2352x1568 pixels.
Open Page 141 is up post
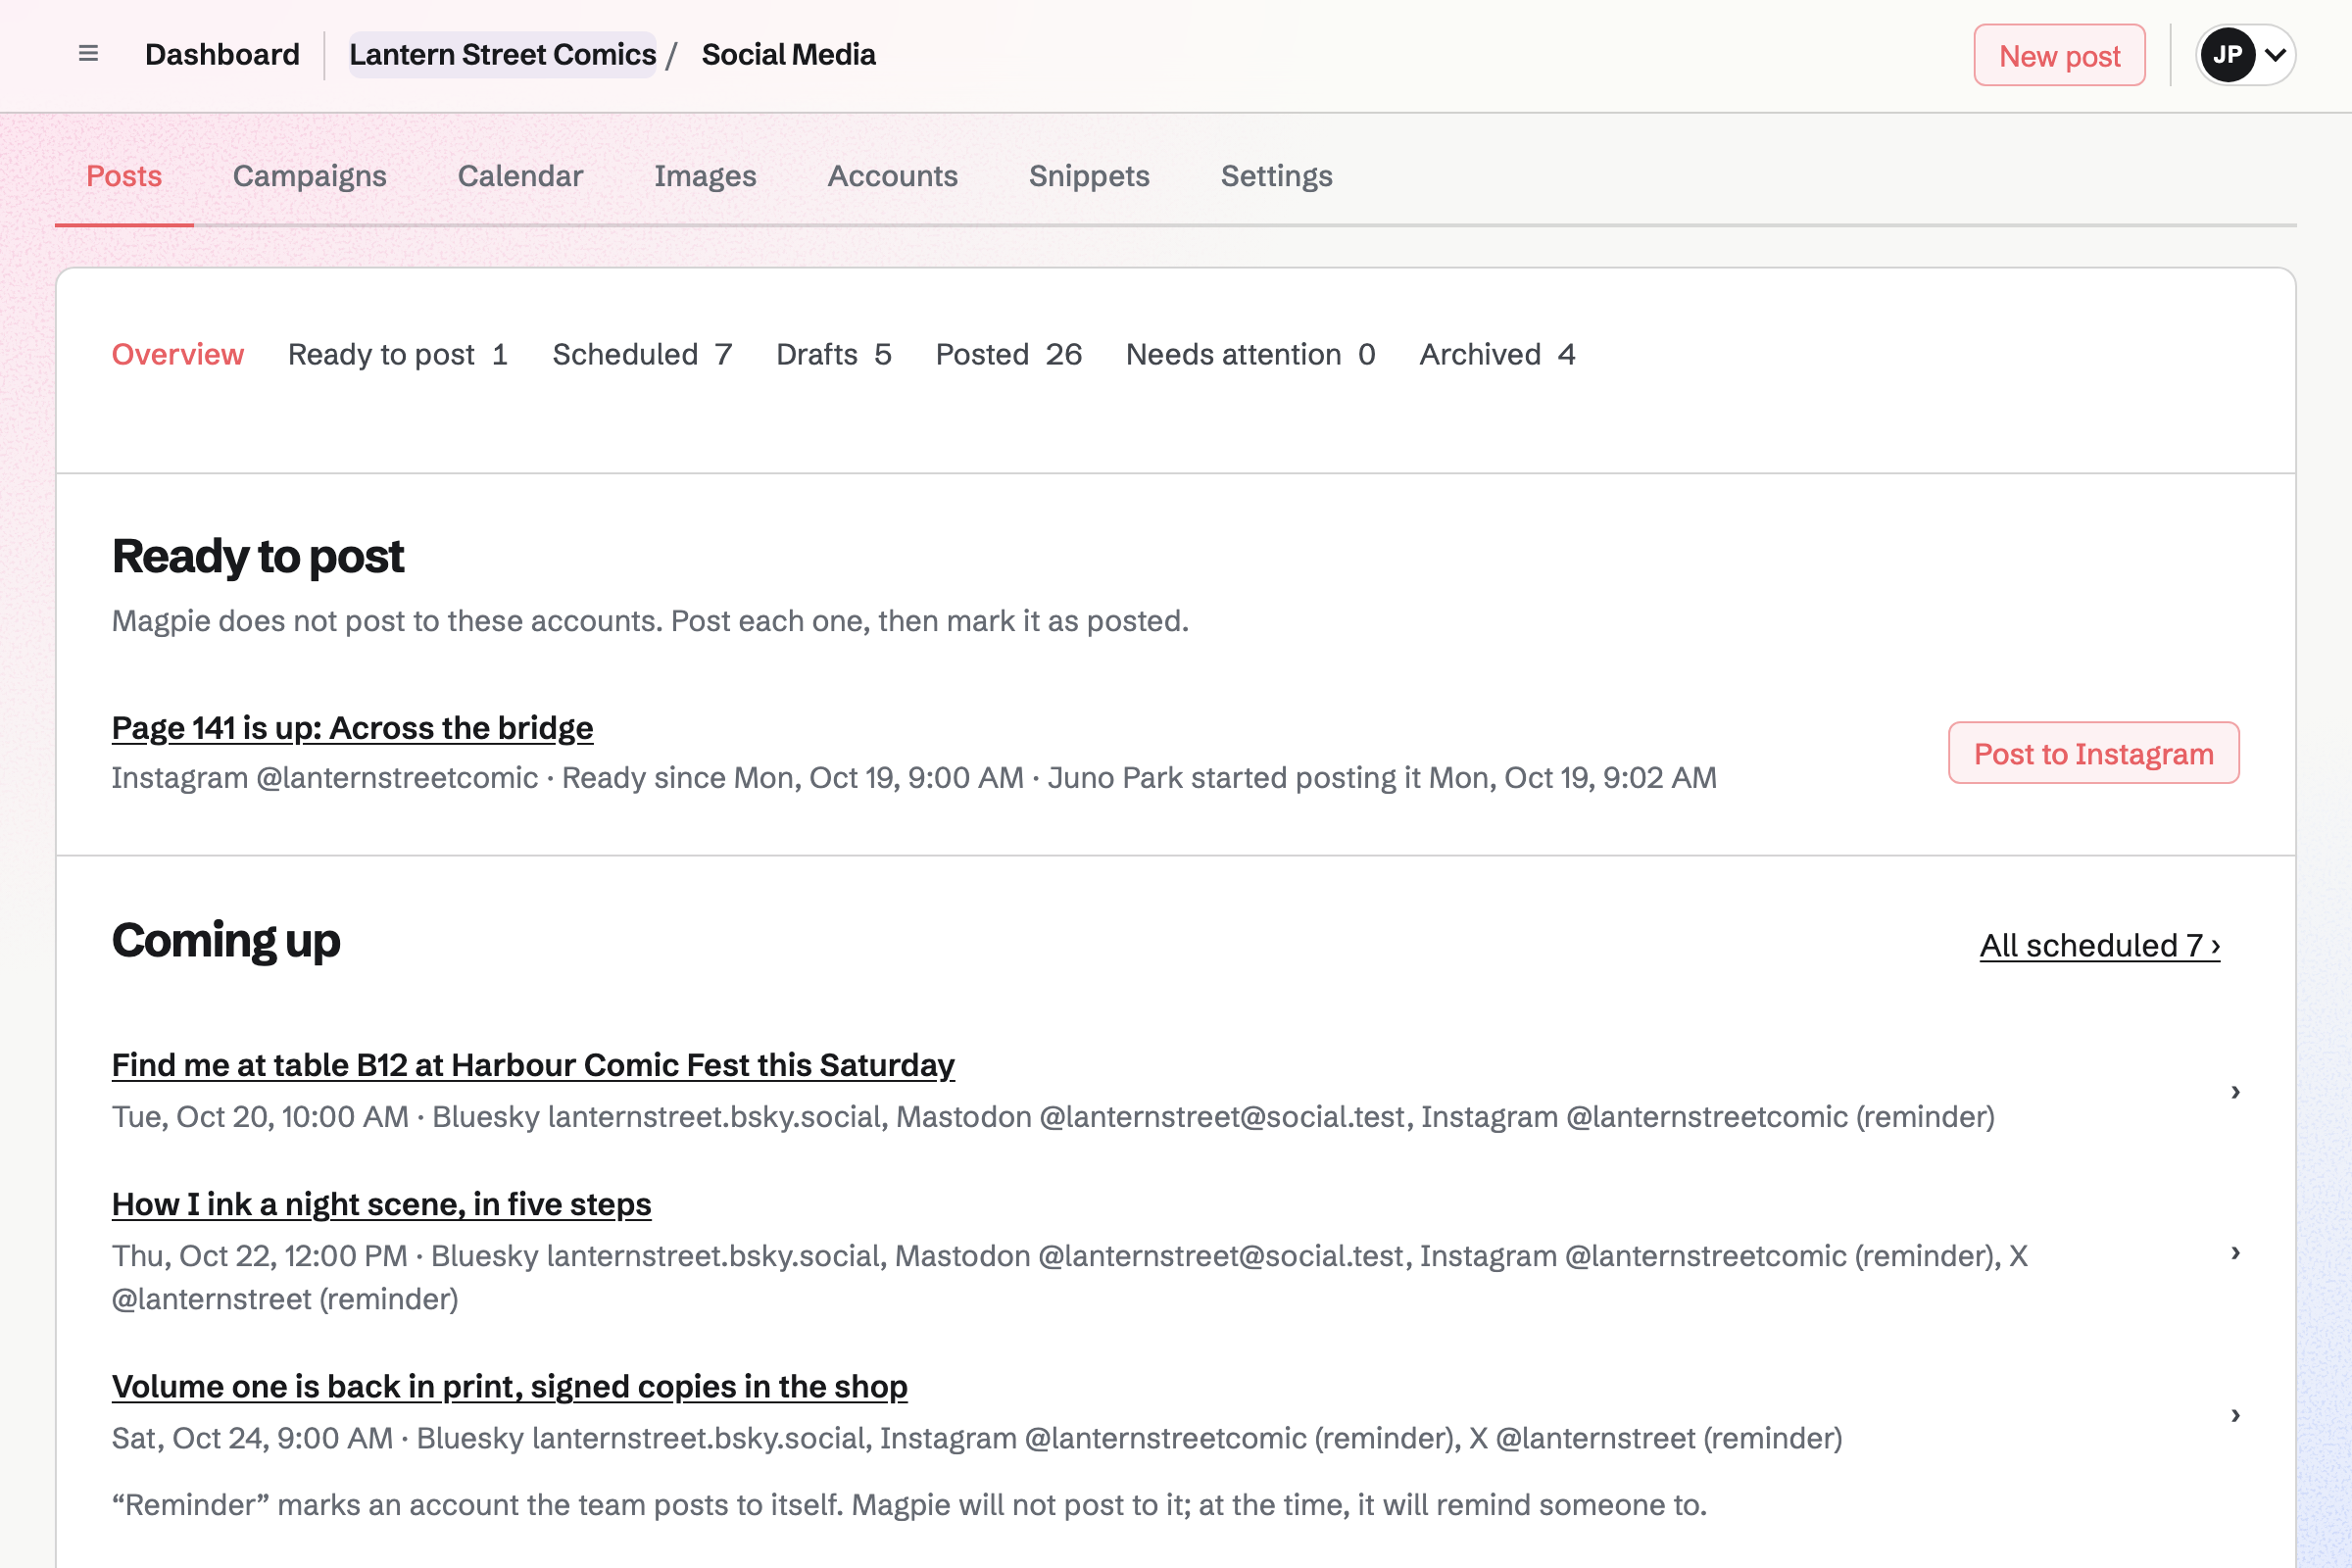coord(352,728)
